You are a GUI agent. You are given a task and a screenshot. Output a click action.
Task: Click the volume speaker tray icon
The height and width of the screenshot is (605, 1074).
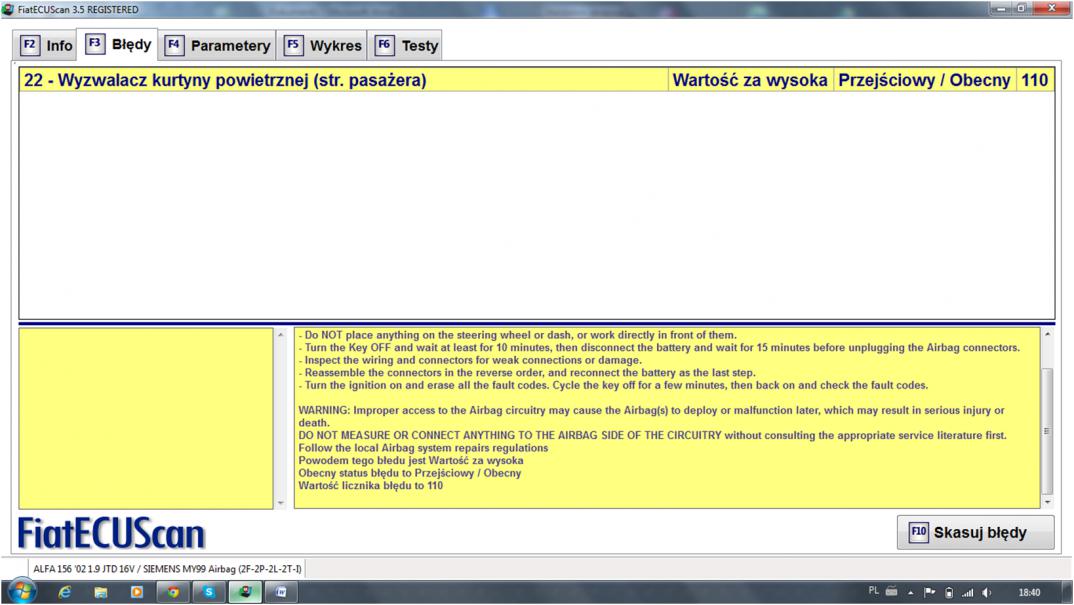pyautogui.click(x=986, y=593)
